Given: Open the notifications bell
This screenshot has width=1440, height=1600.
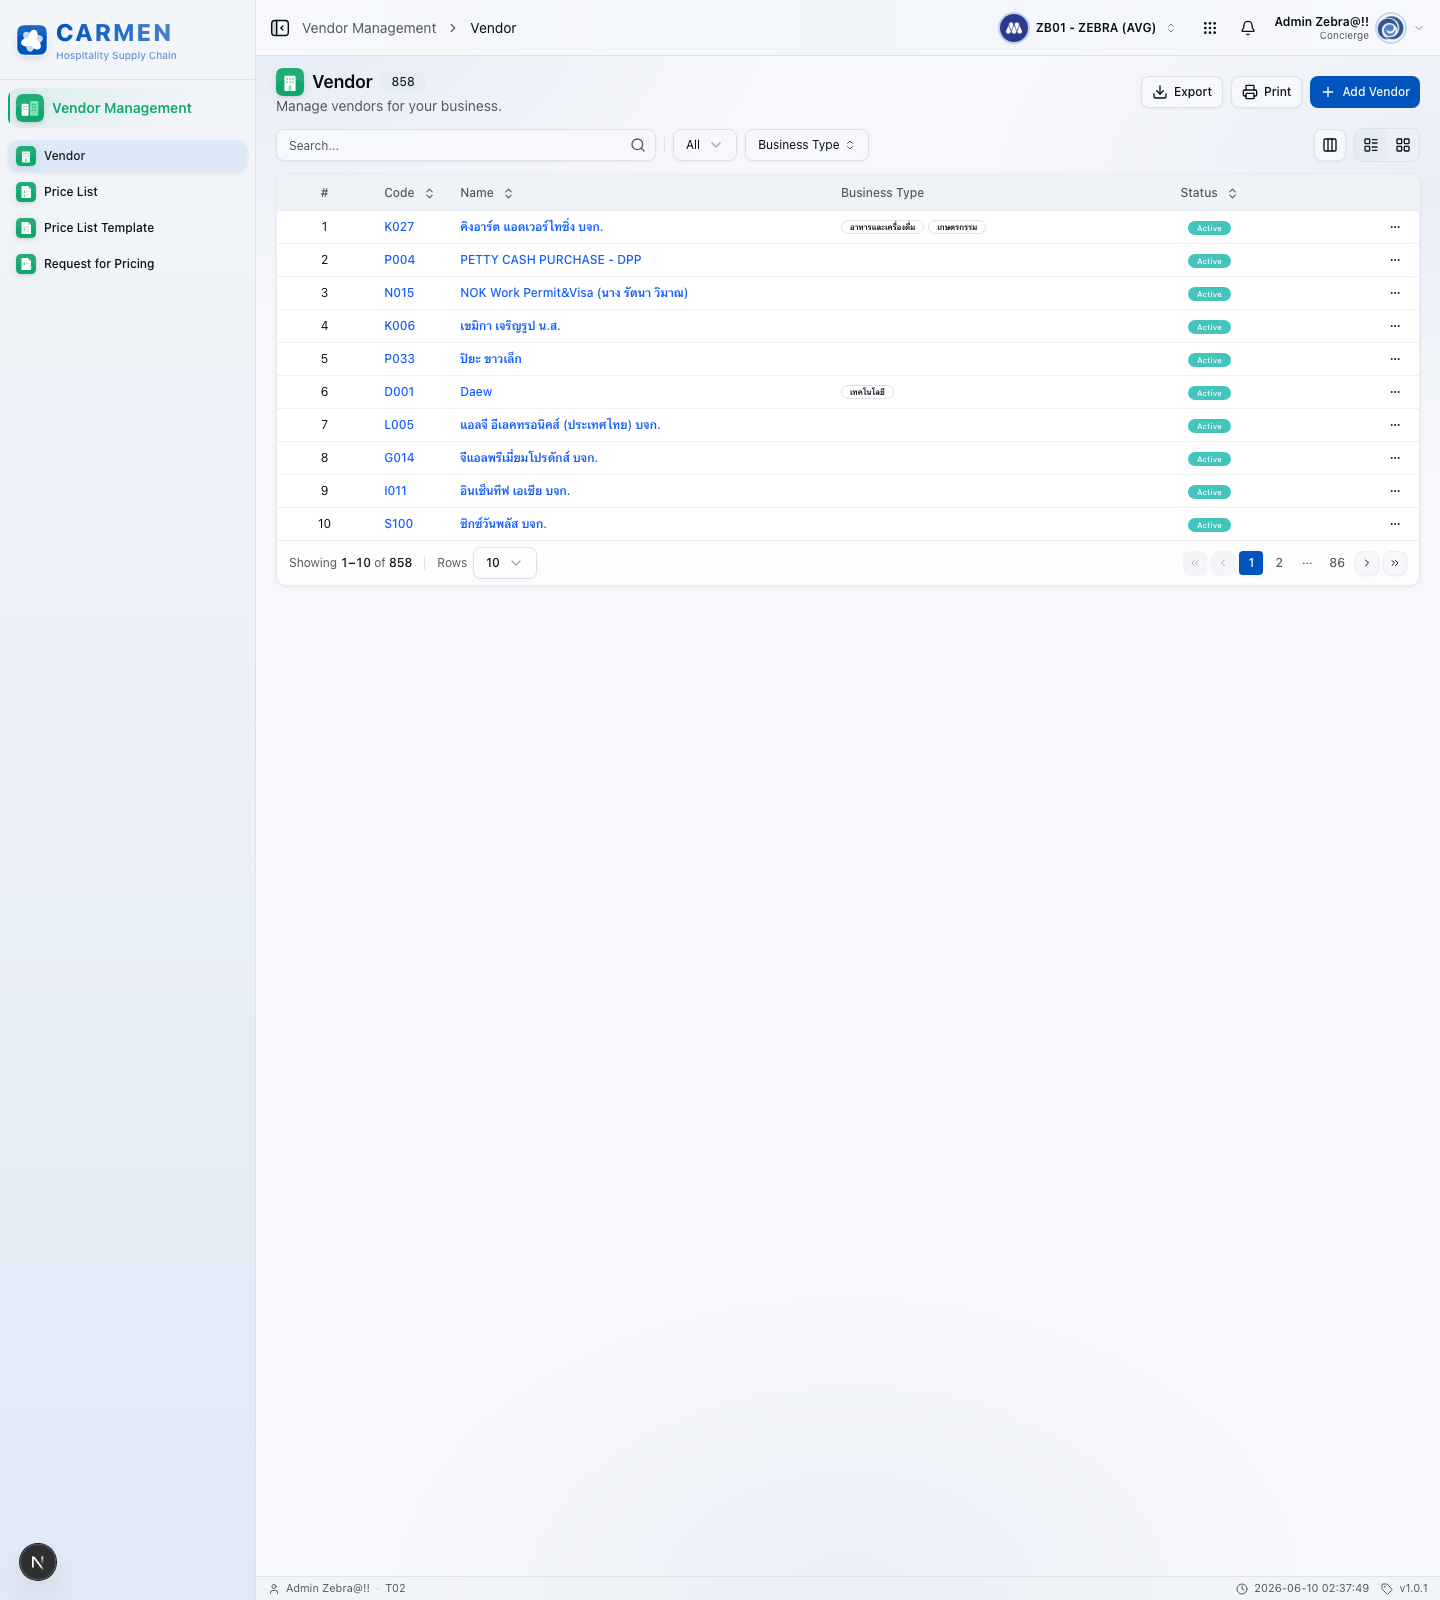Looking at the screenshot, I should click(x=1248, y=28).
